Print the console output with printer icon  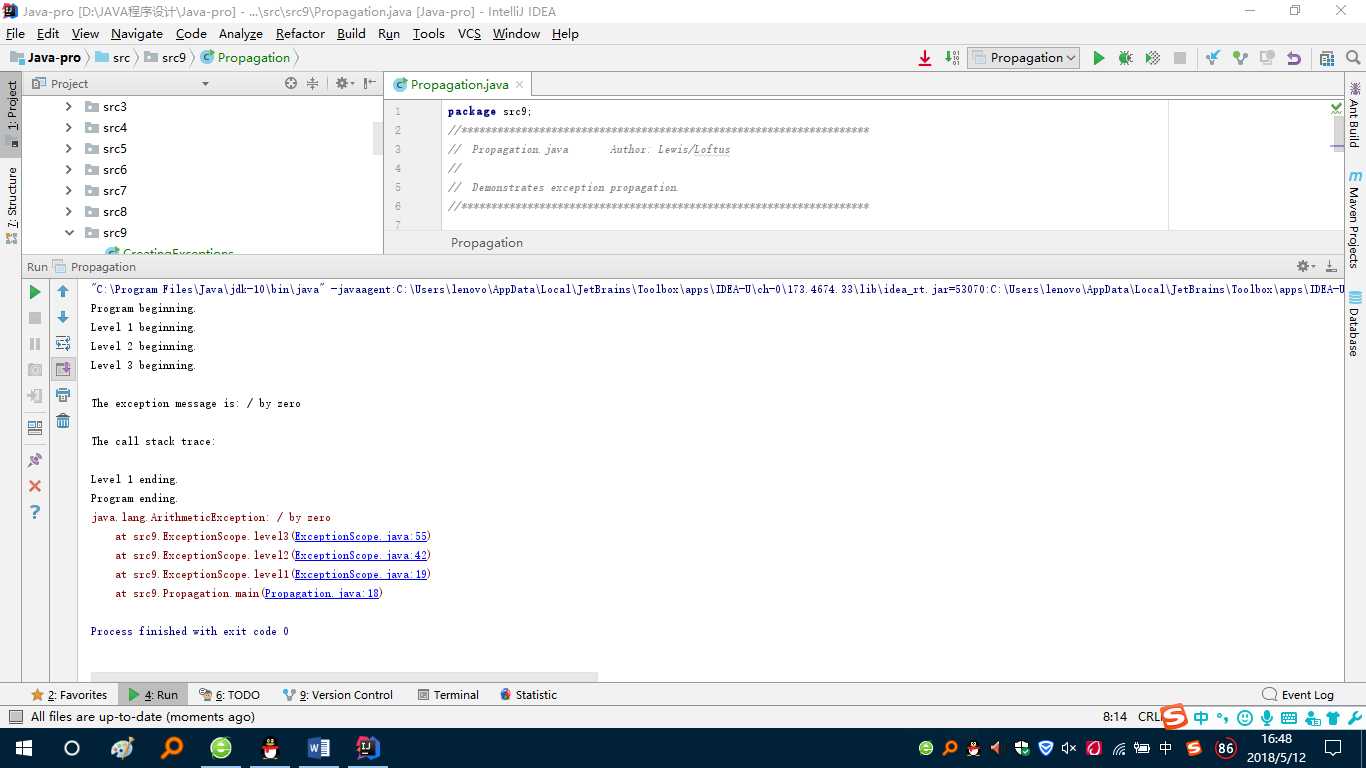coord(63,395)
